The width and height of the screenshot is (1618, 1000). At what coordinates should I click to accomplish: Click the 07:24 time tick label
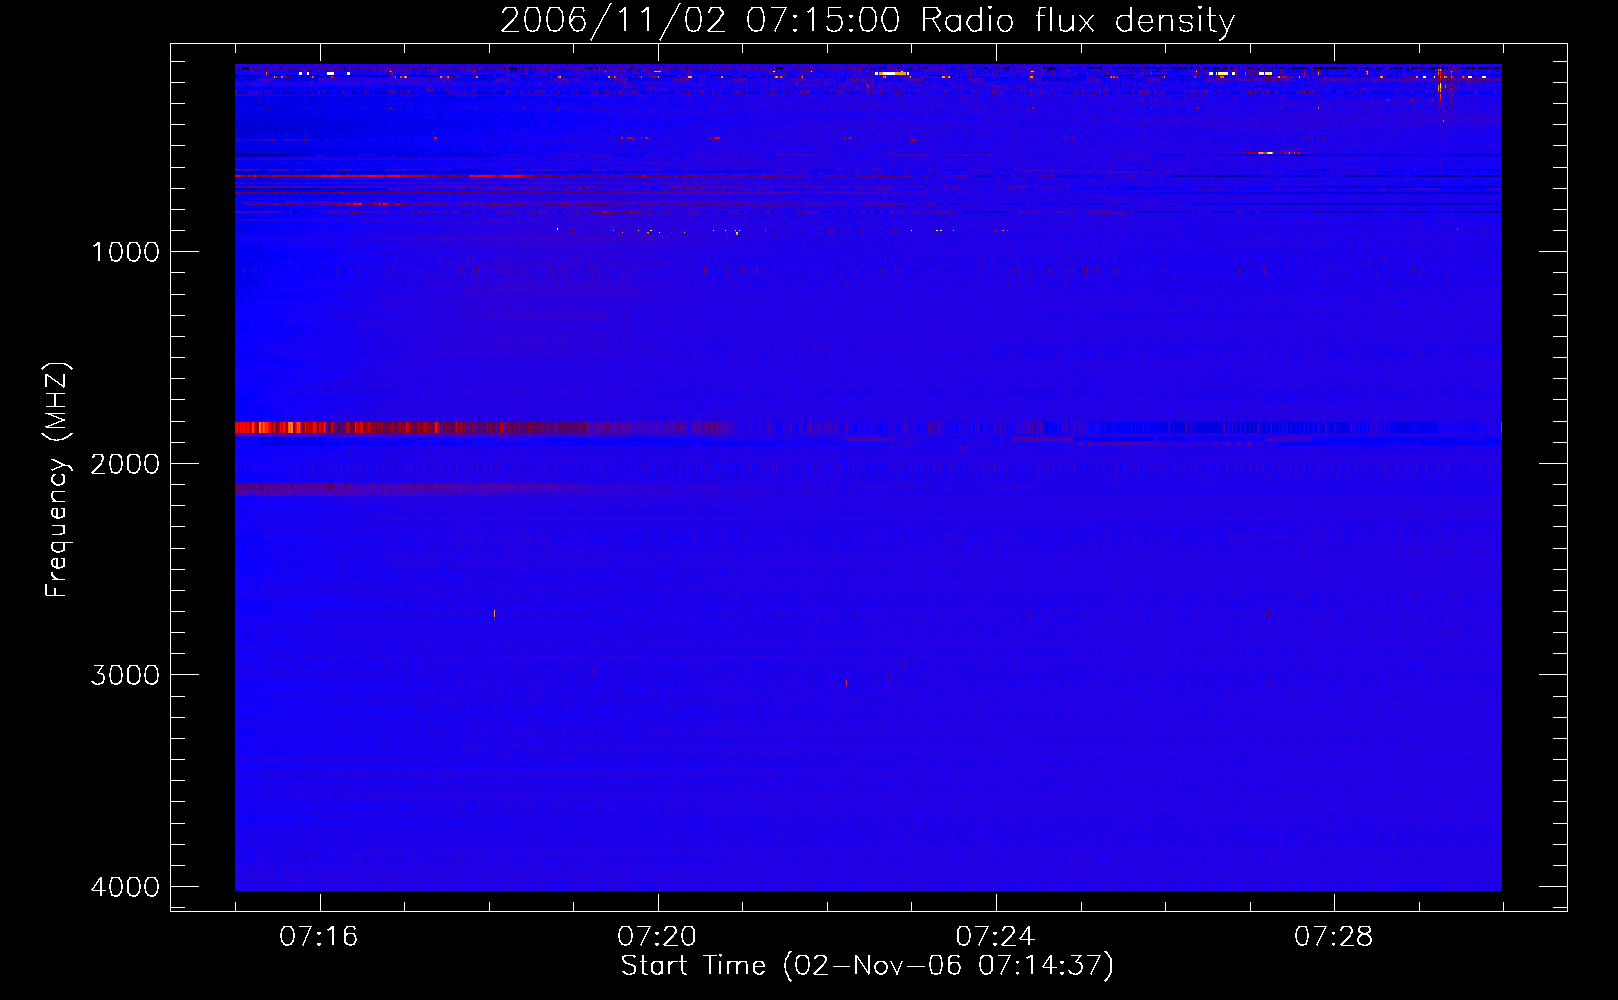pyautogui.click(x=995, y=937)
